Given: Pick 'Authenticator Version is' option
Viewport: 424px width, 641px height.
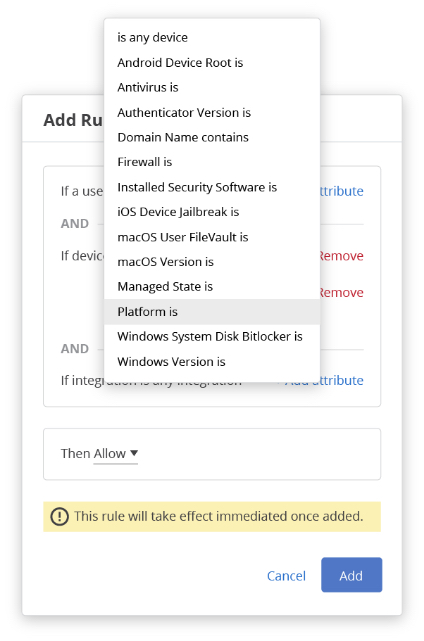Looking at the screenshot, I should coord(212,112).
